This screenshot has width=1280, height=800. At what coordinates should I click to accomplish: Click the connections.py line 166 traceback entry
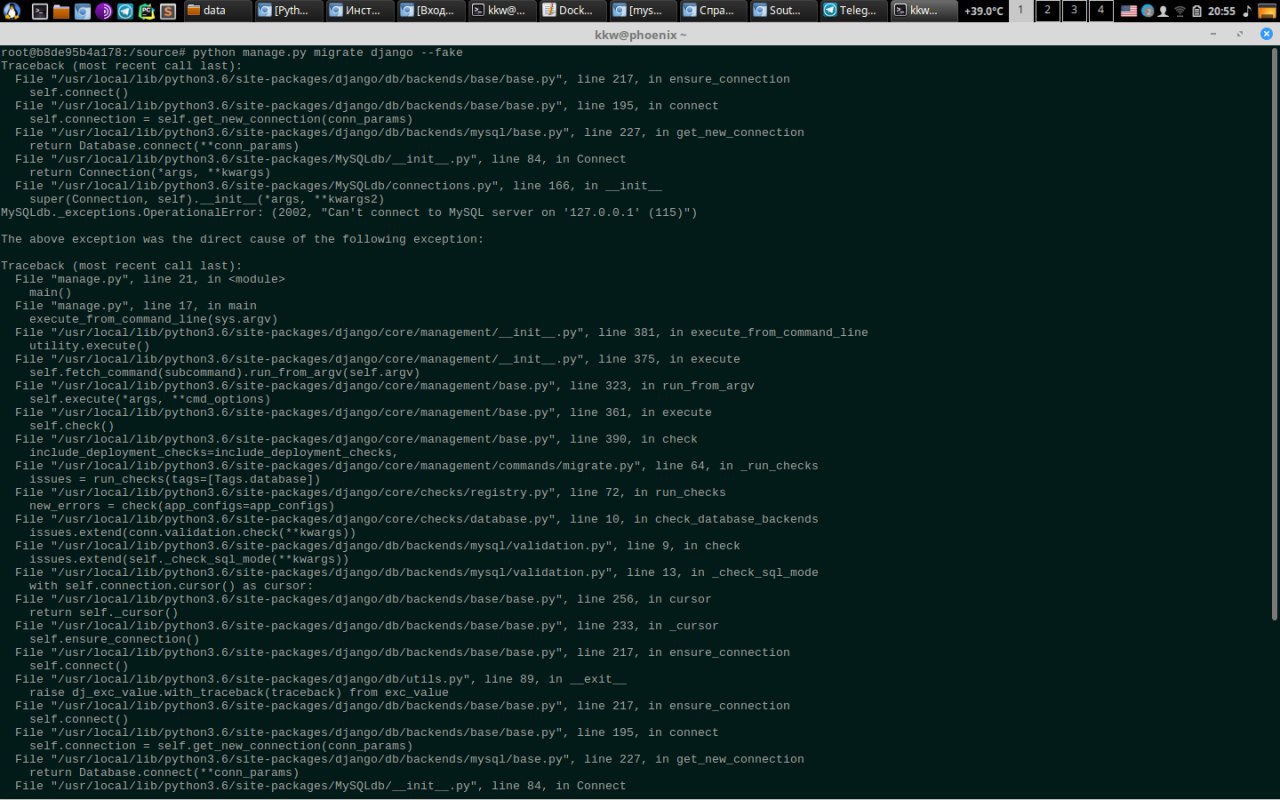(x=338, y=186)
